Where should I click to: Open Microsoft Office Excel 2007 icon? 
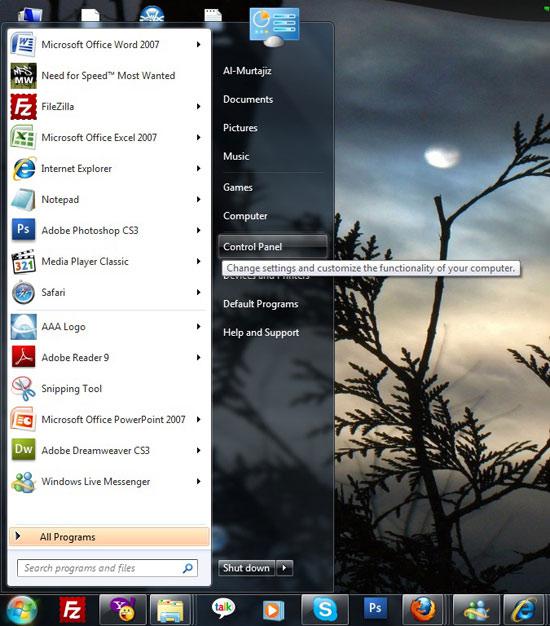[23, 137]
